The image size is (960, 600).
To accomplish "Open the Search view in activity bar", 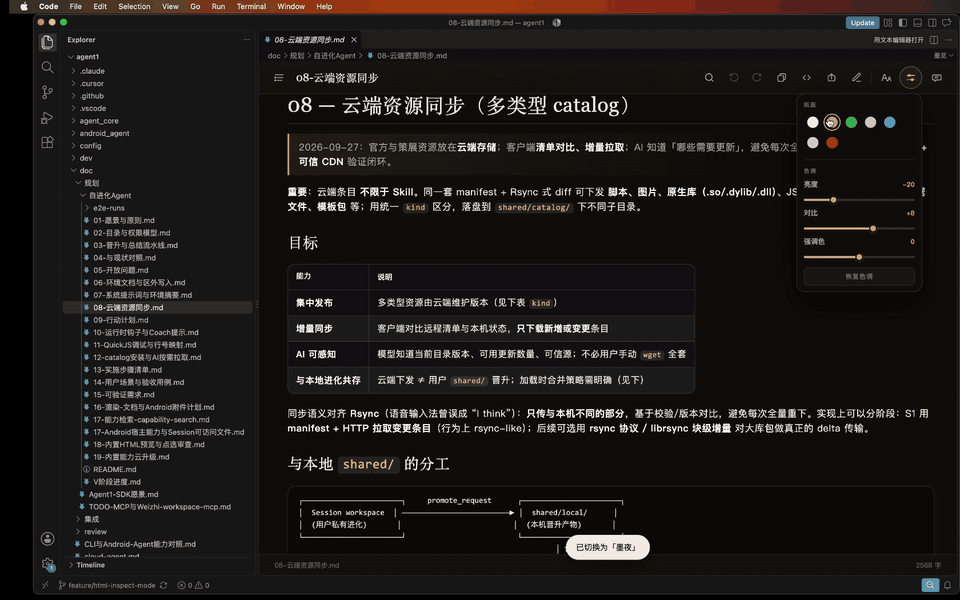I will tap(47, 67).
